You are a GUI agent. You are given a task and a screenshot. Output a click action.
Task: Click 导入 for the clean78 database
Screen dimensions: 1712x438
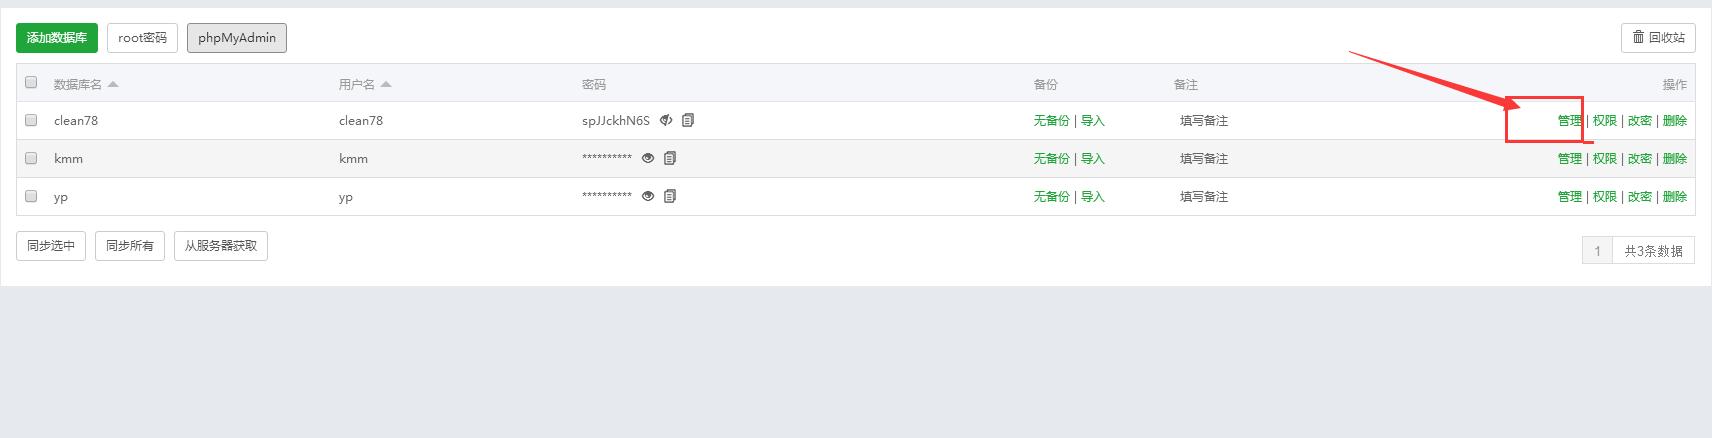pyautogui.click(x=1092, y=121)
